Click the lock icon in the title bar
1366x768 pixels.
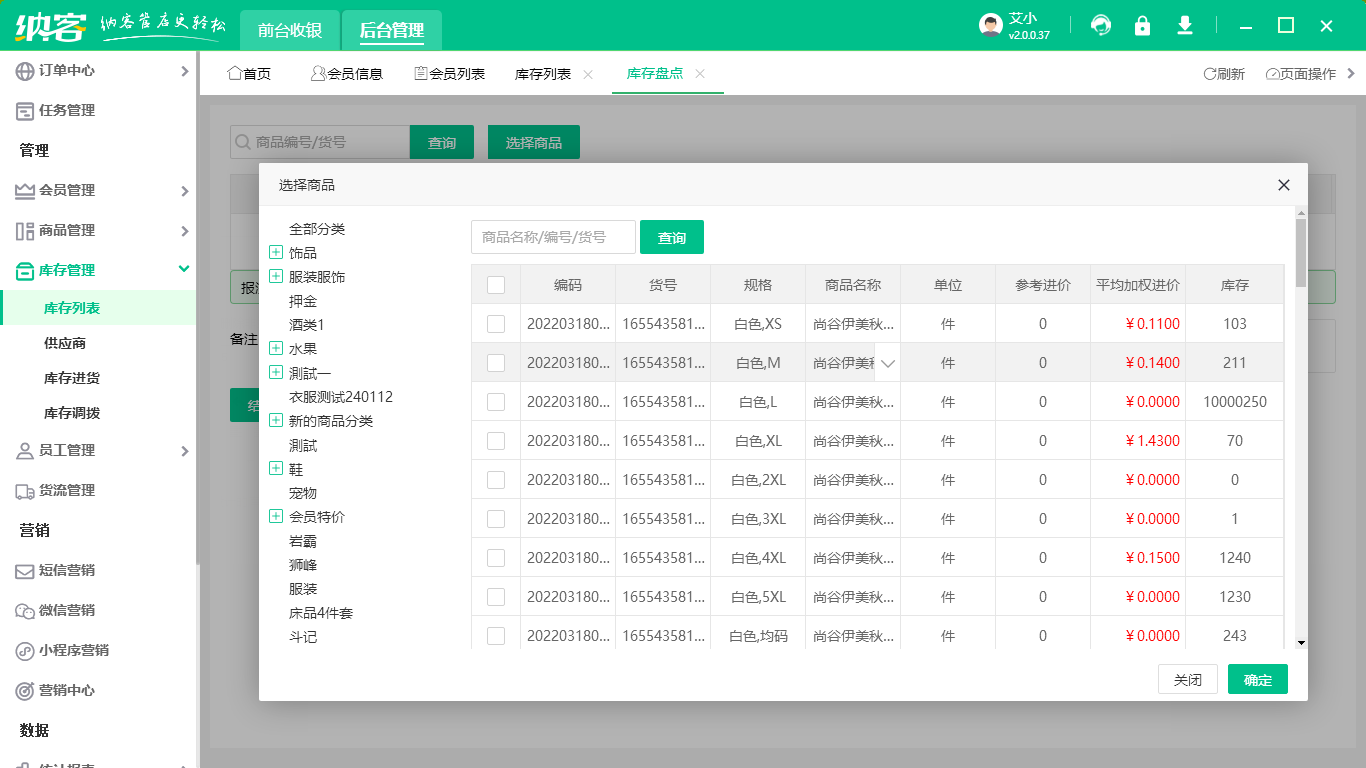coord(1142,26)
